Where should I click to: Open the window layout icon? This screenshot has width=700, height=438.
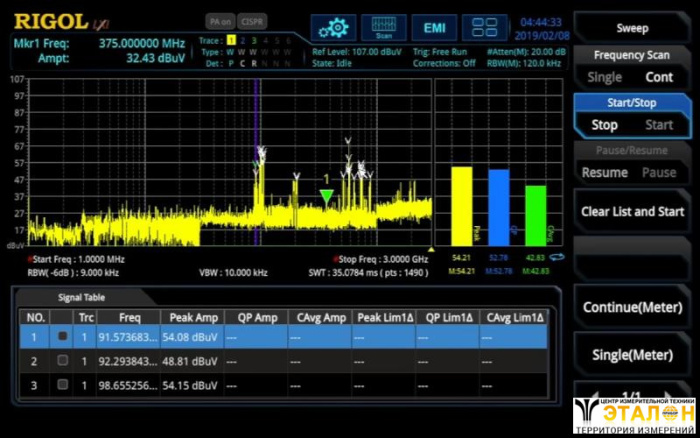coord(485,27)
